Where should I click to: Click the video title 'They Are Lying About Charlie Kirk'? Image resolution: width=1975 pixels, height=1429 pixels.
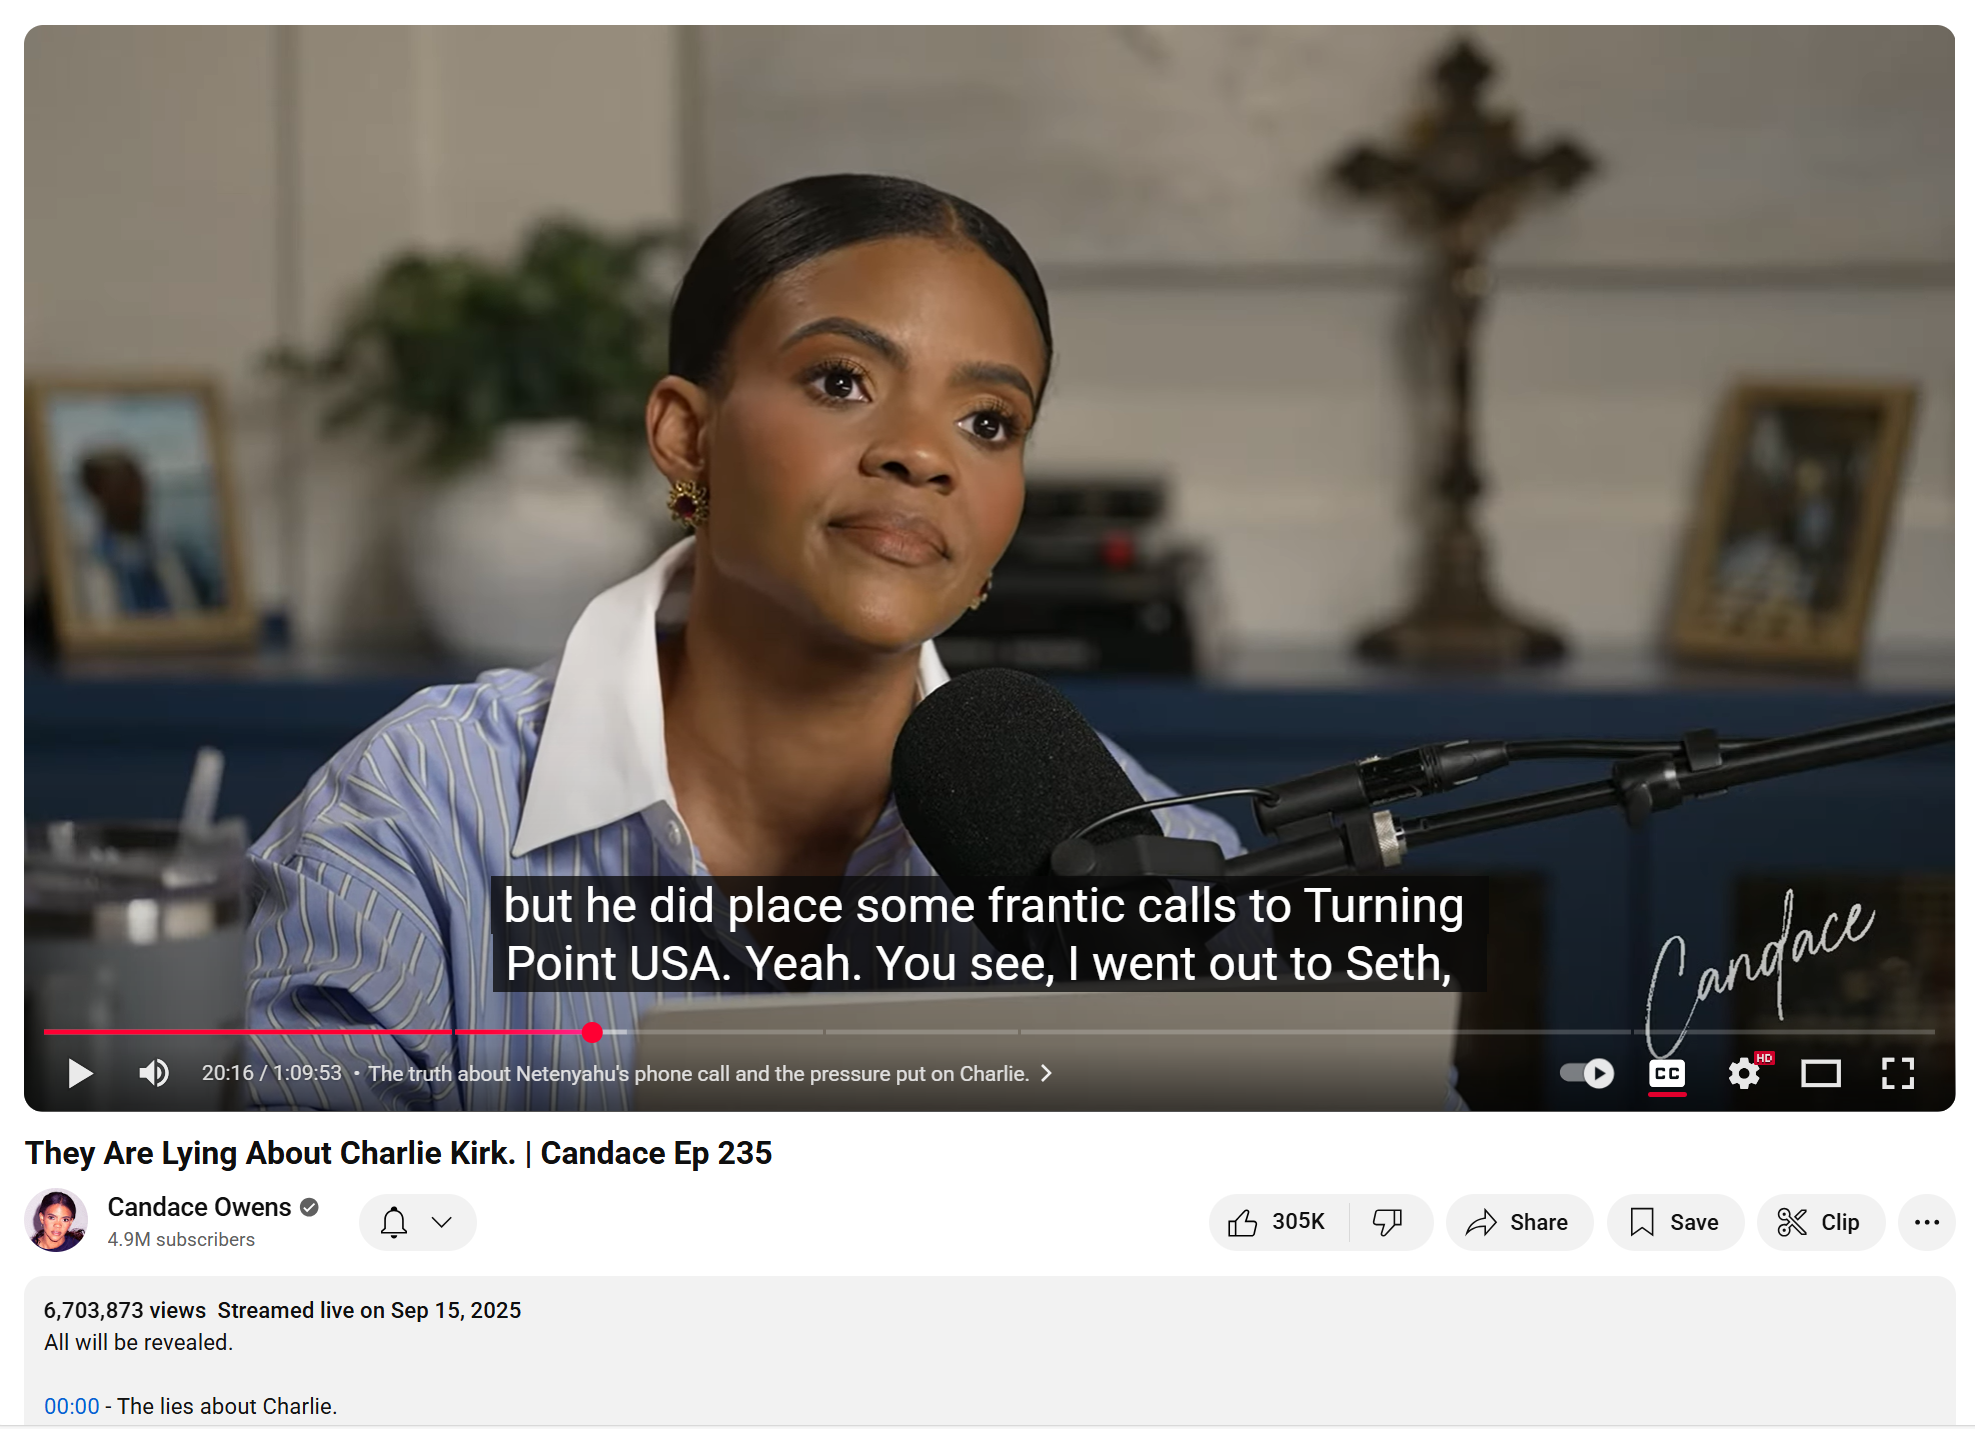point(398,1153)
